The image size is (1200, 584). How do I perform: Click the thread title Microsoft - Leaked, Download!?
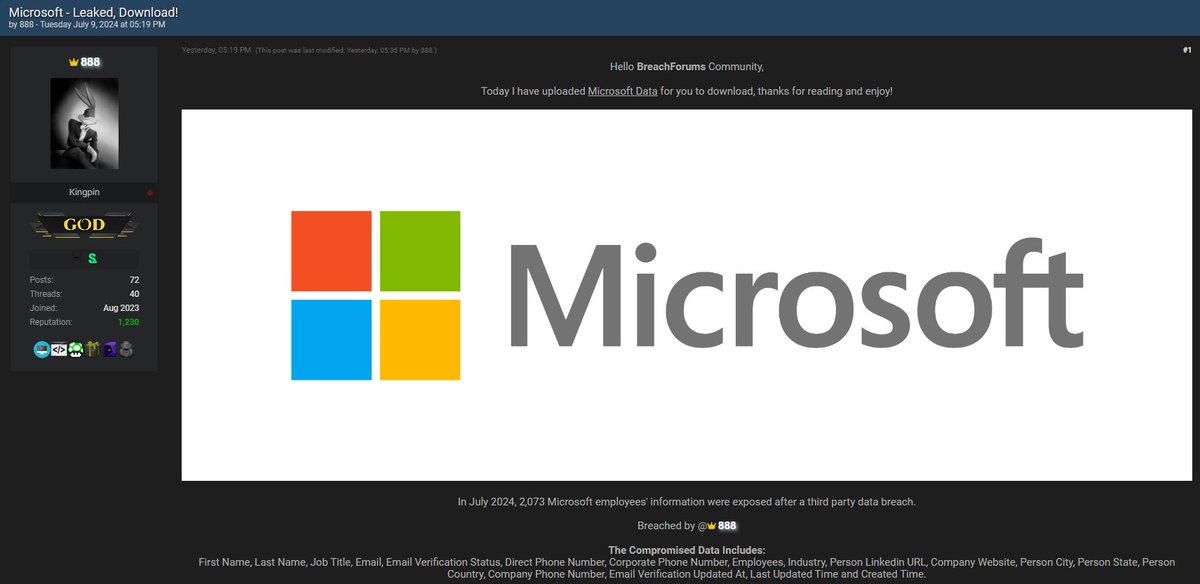[93, 11]
